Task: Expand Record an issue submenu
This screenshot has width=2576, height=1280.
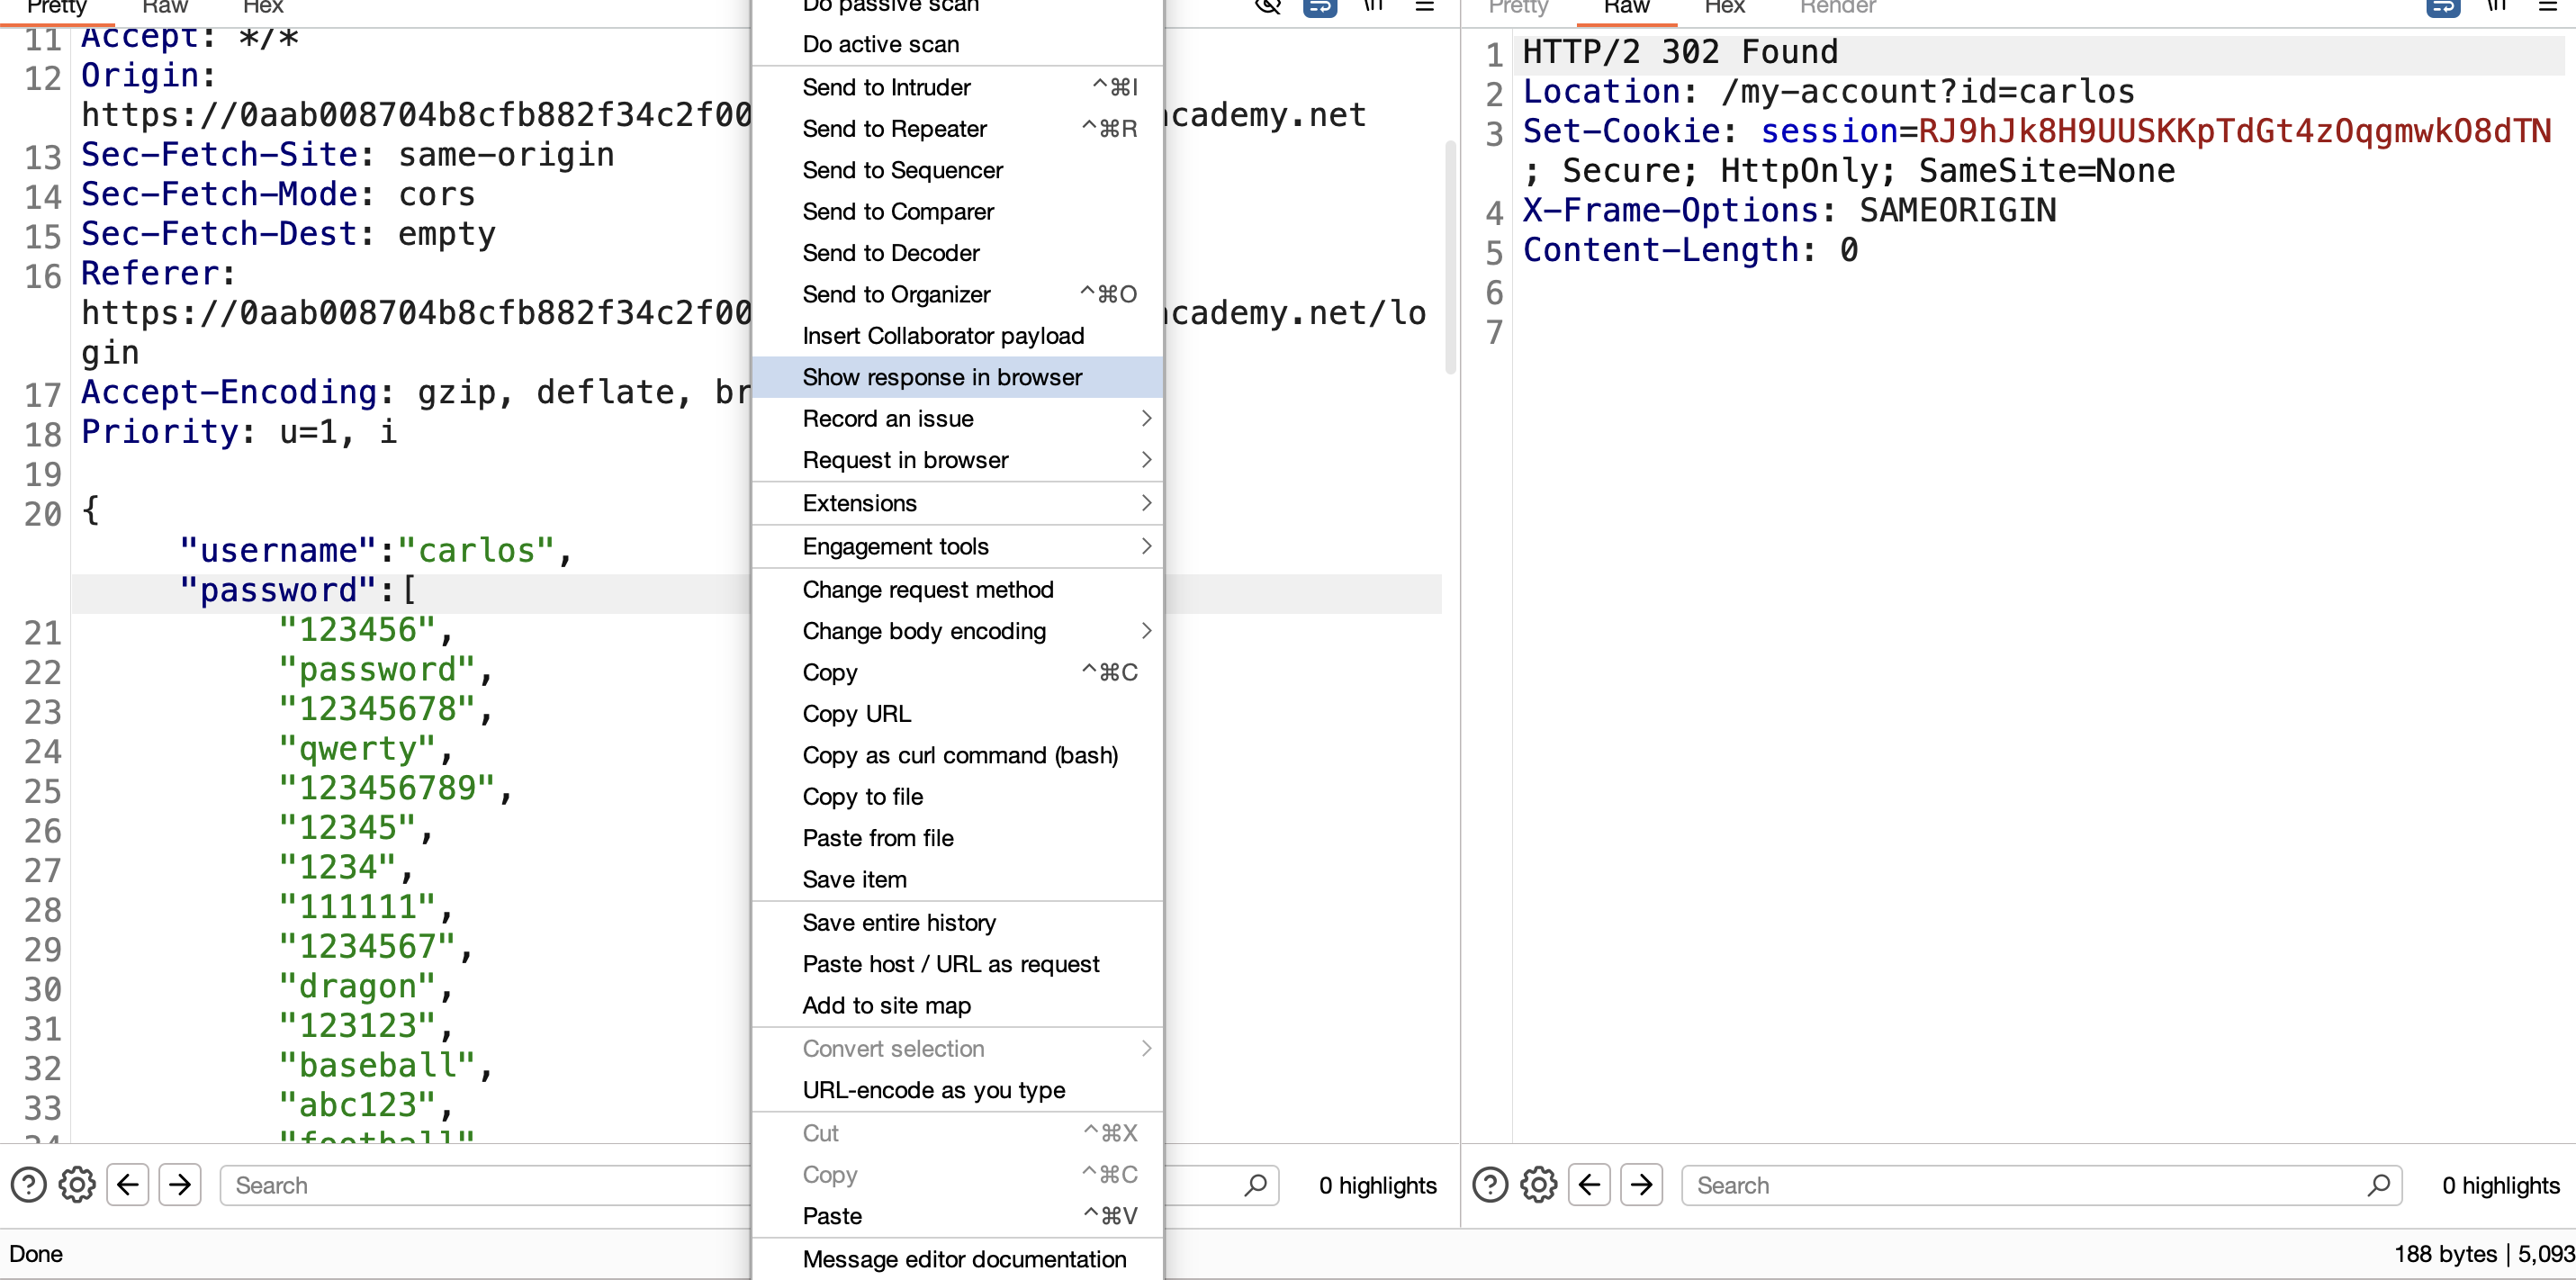Action: (958, 419)
